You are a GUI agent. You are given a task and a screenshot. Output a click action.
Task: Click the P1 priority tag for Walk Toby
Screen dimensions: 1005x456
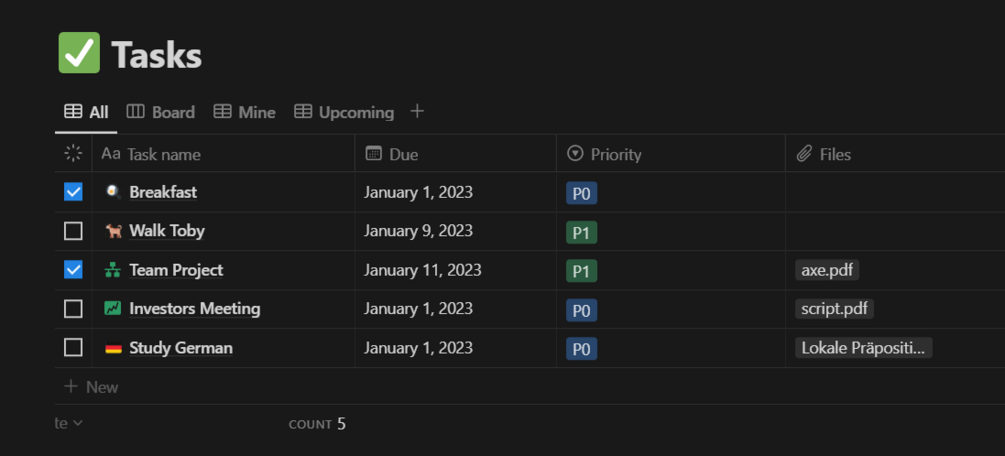[581, 232]
